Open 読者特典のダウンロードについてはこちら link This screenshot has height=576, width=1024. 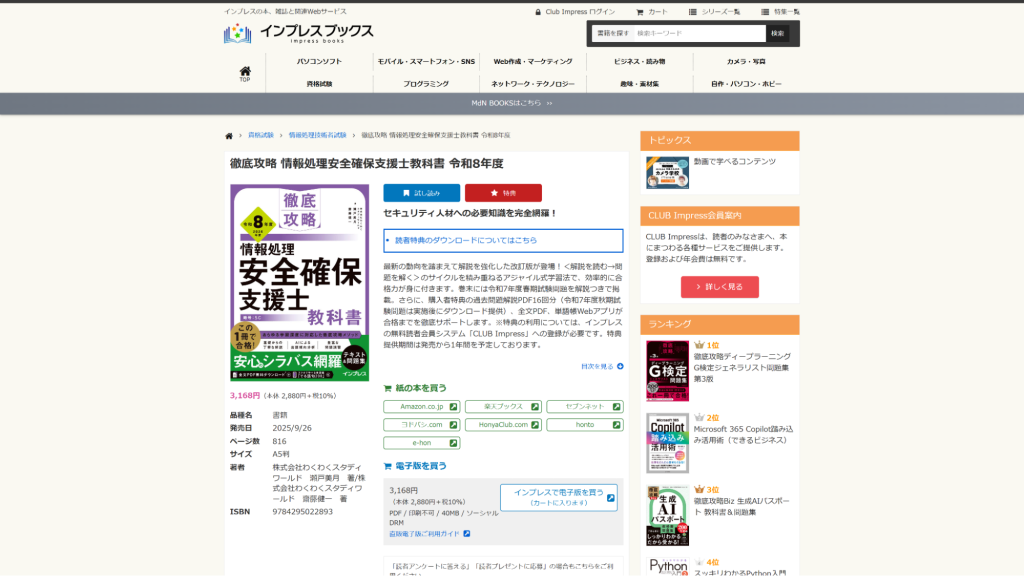click(x=466, y=240)
